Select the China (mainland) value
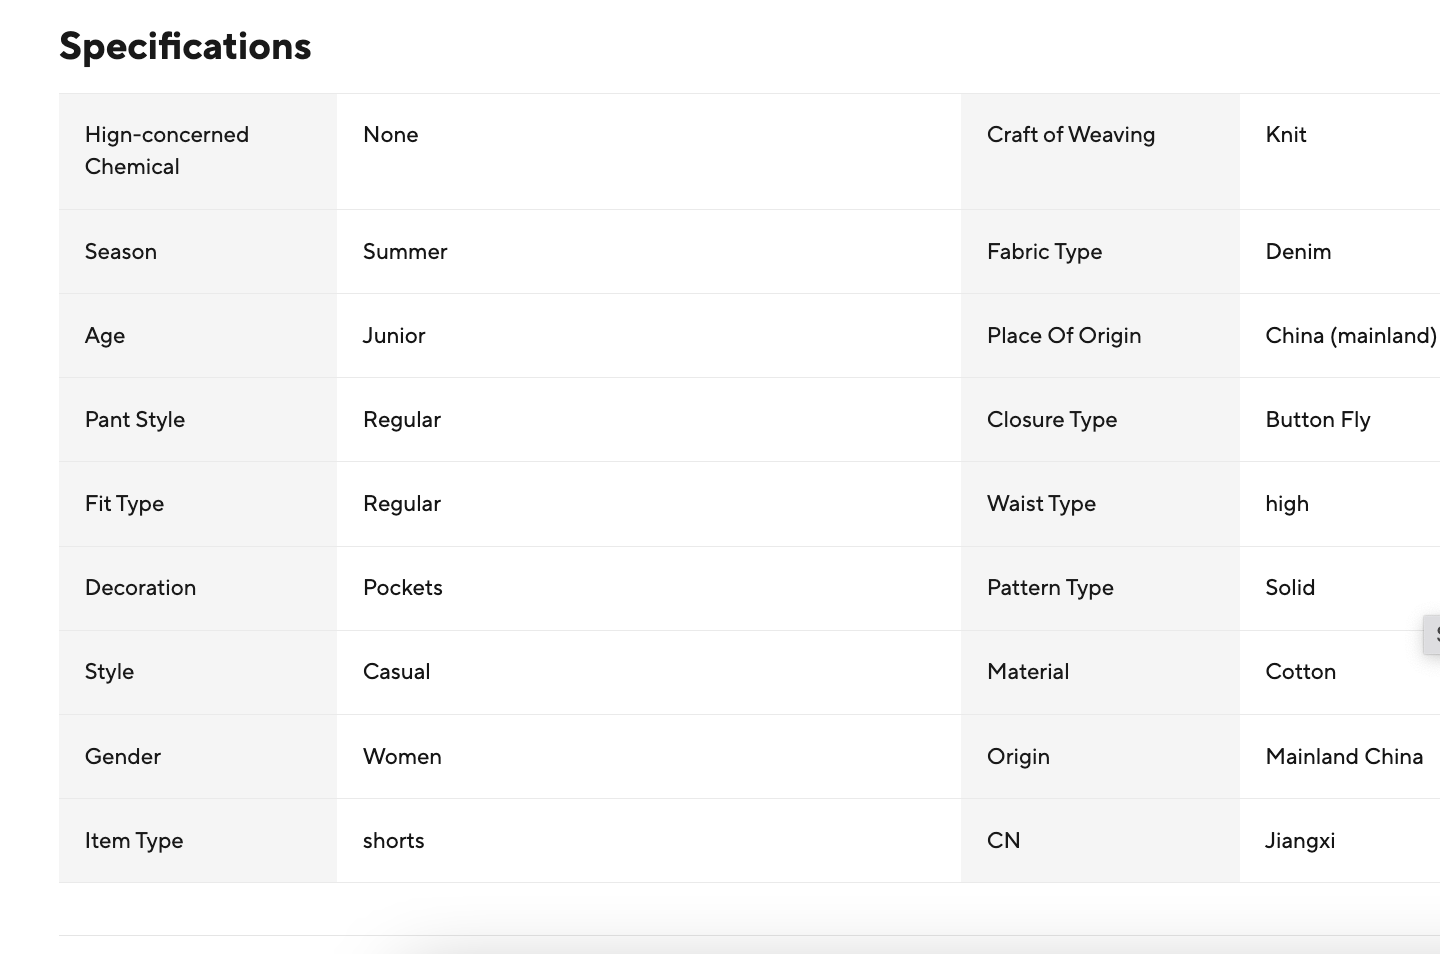This screenshot has height=954, width=1440. (1350, 336)
